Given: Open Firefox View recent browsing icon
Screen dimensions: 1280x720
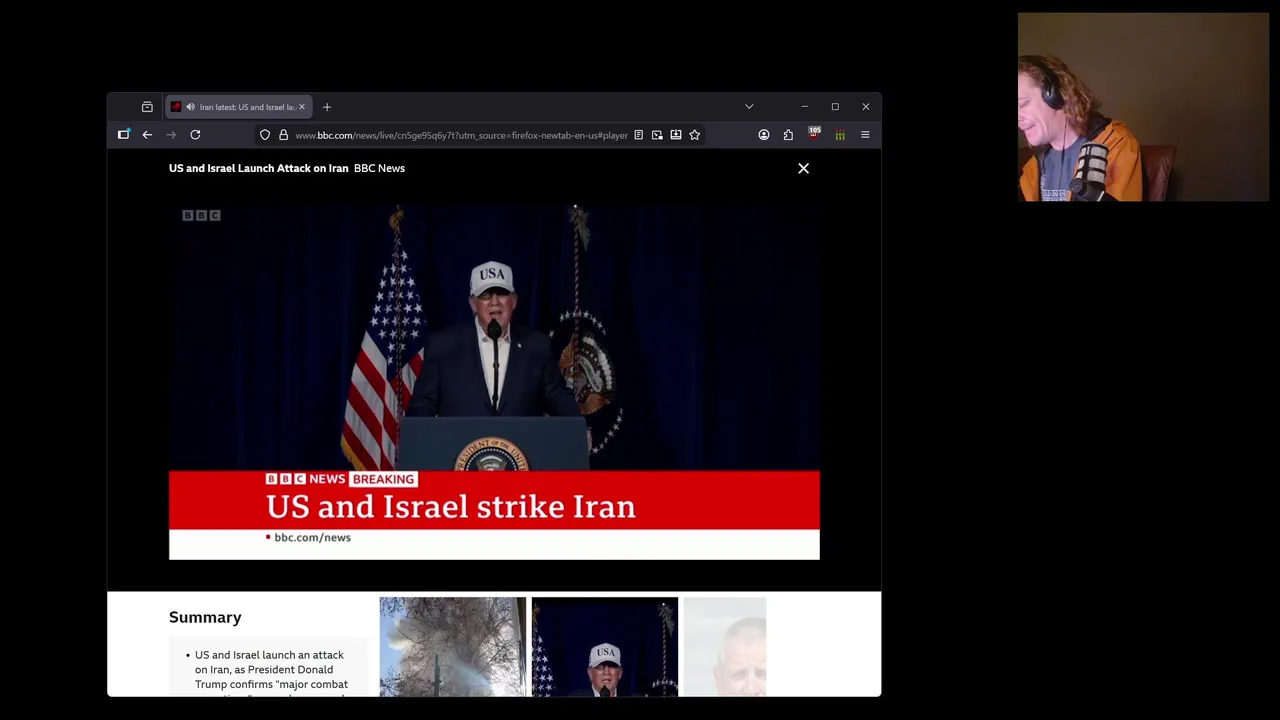Looking at the screenshot, I should tap(147, 107).
